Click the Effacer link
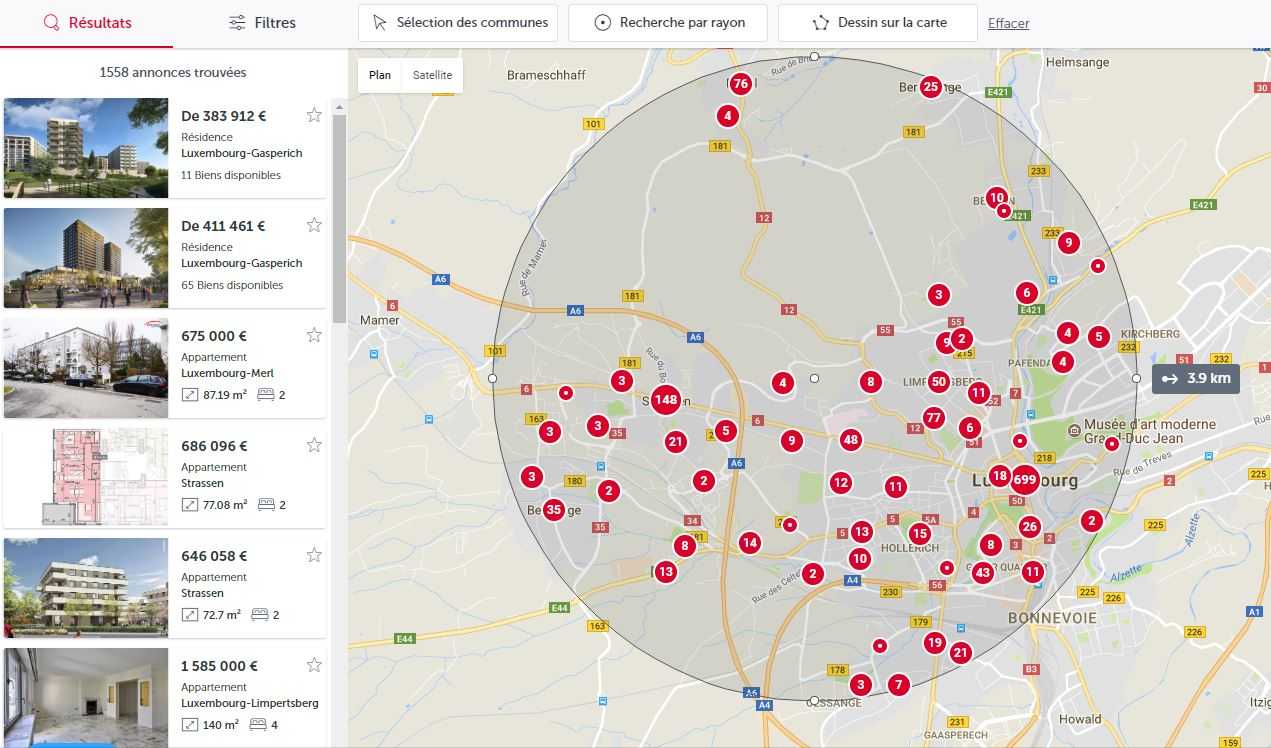 coord(1008,23)
